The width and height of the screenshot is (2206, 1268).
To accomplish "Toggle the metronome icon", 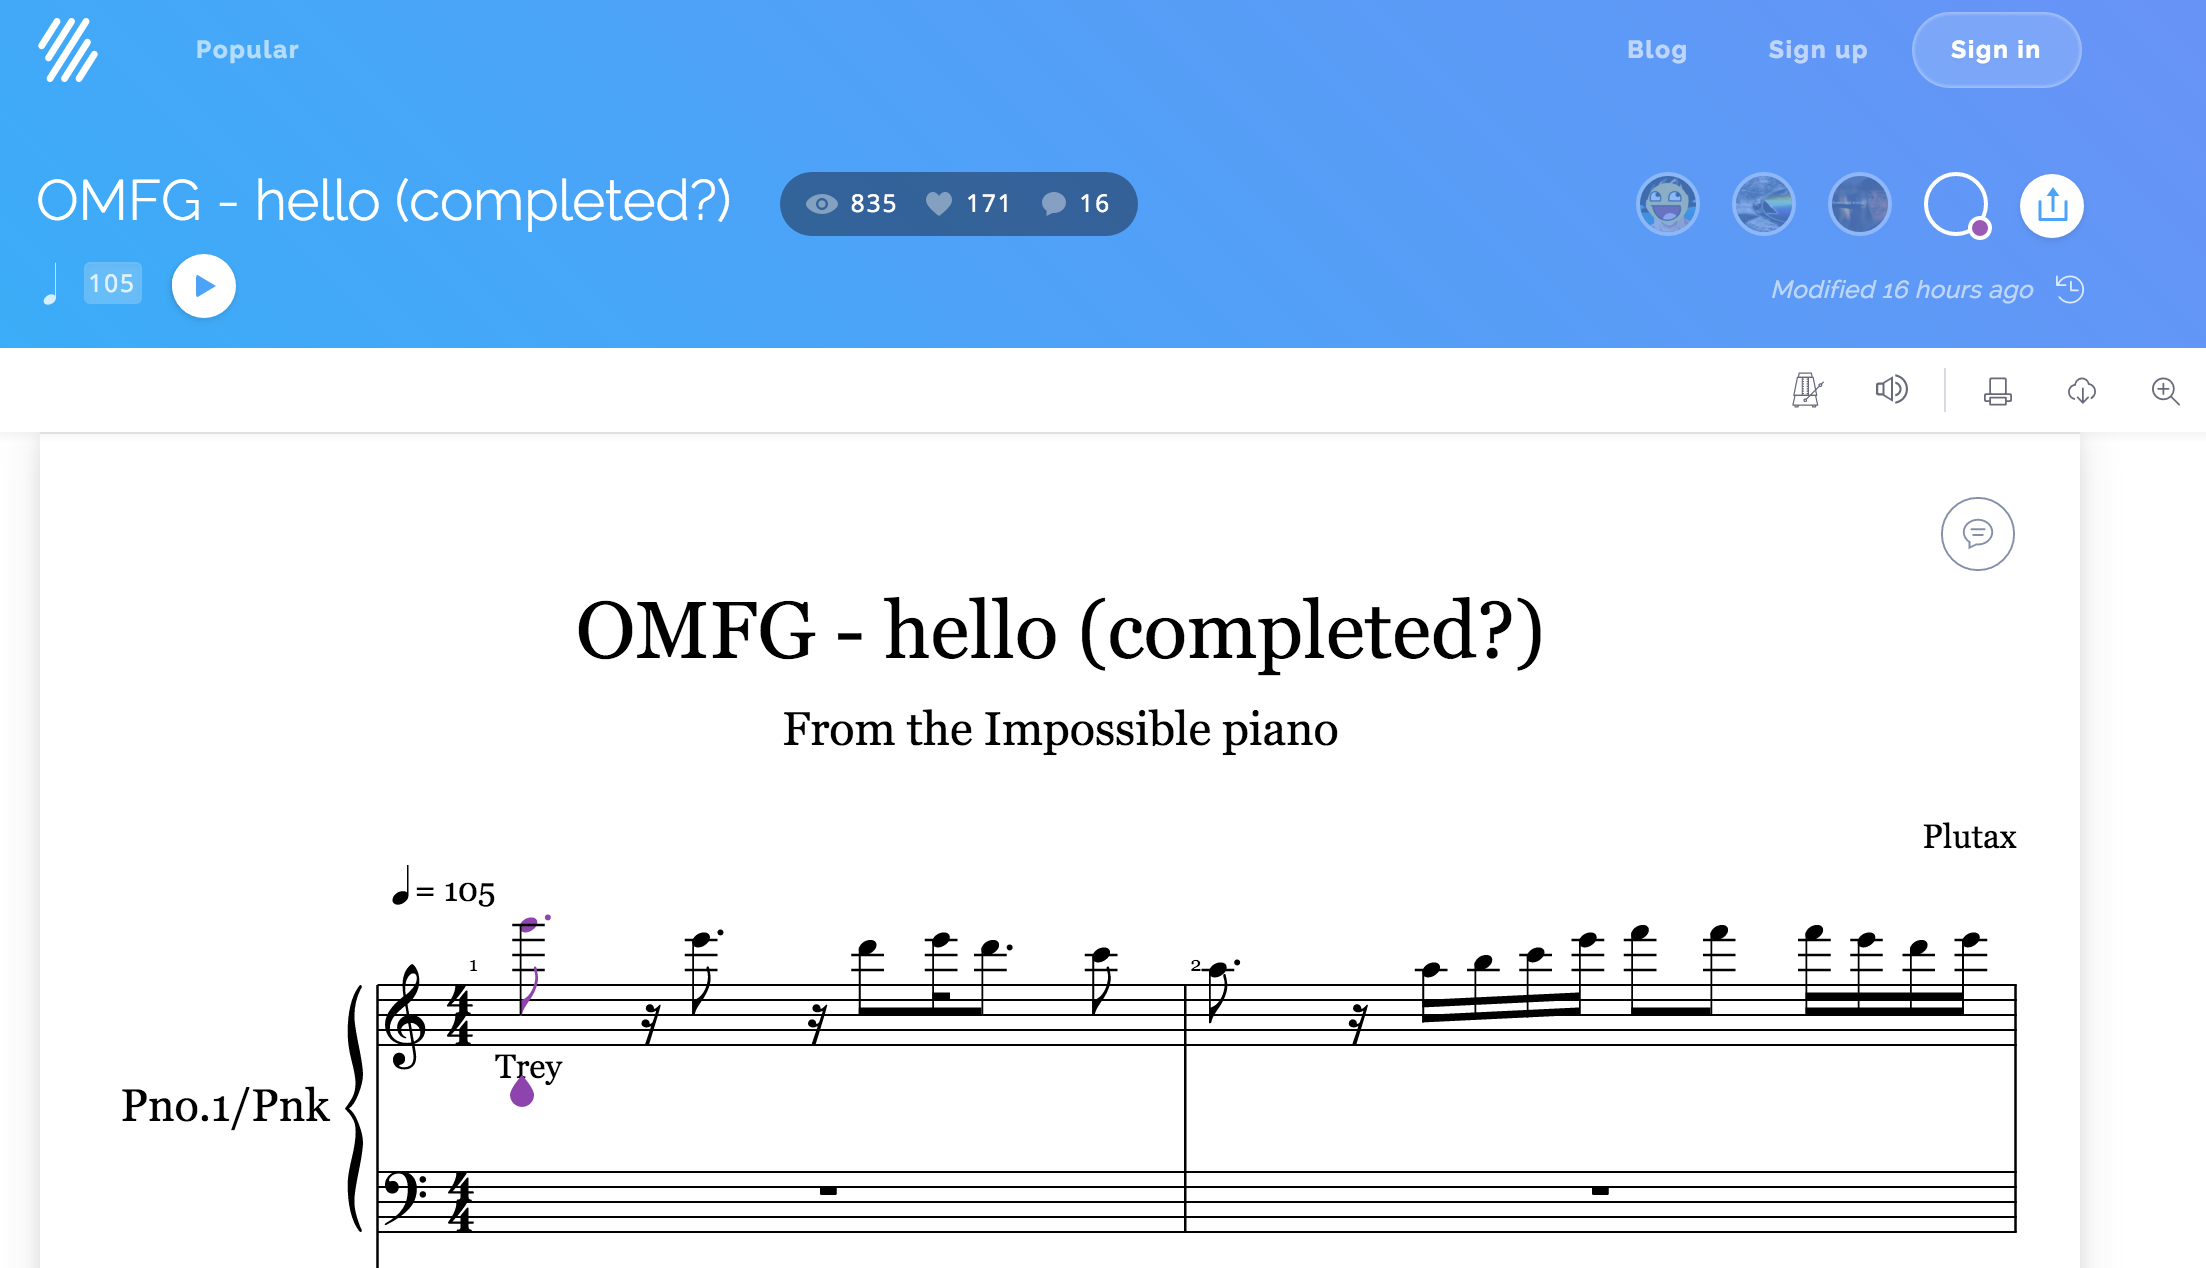I will tap(1807, 390).
